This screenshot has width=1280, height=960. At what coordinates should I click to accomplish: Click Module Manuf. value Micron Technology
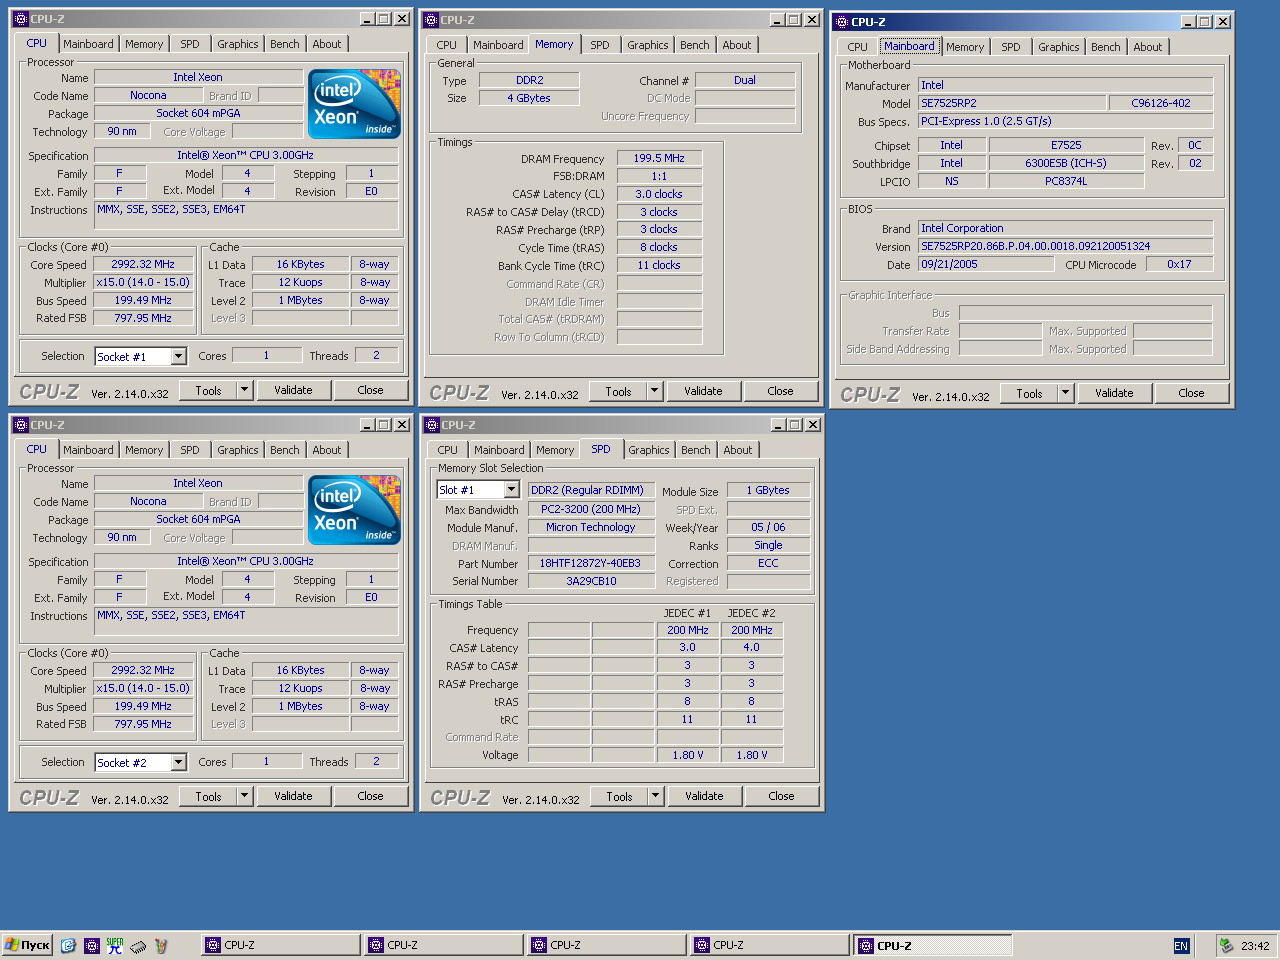tap(591, 527)
